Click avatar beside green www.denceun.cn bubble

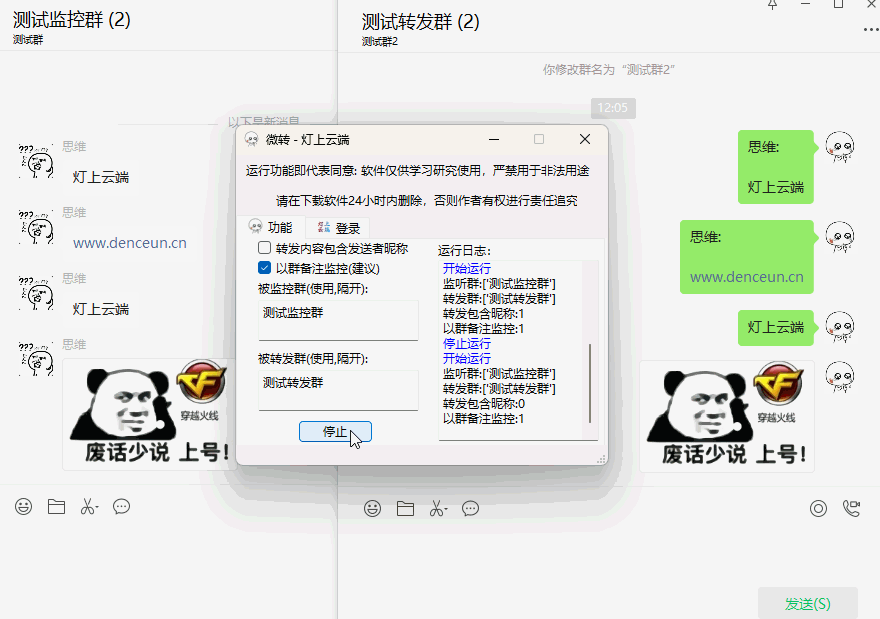click(840, 237)
